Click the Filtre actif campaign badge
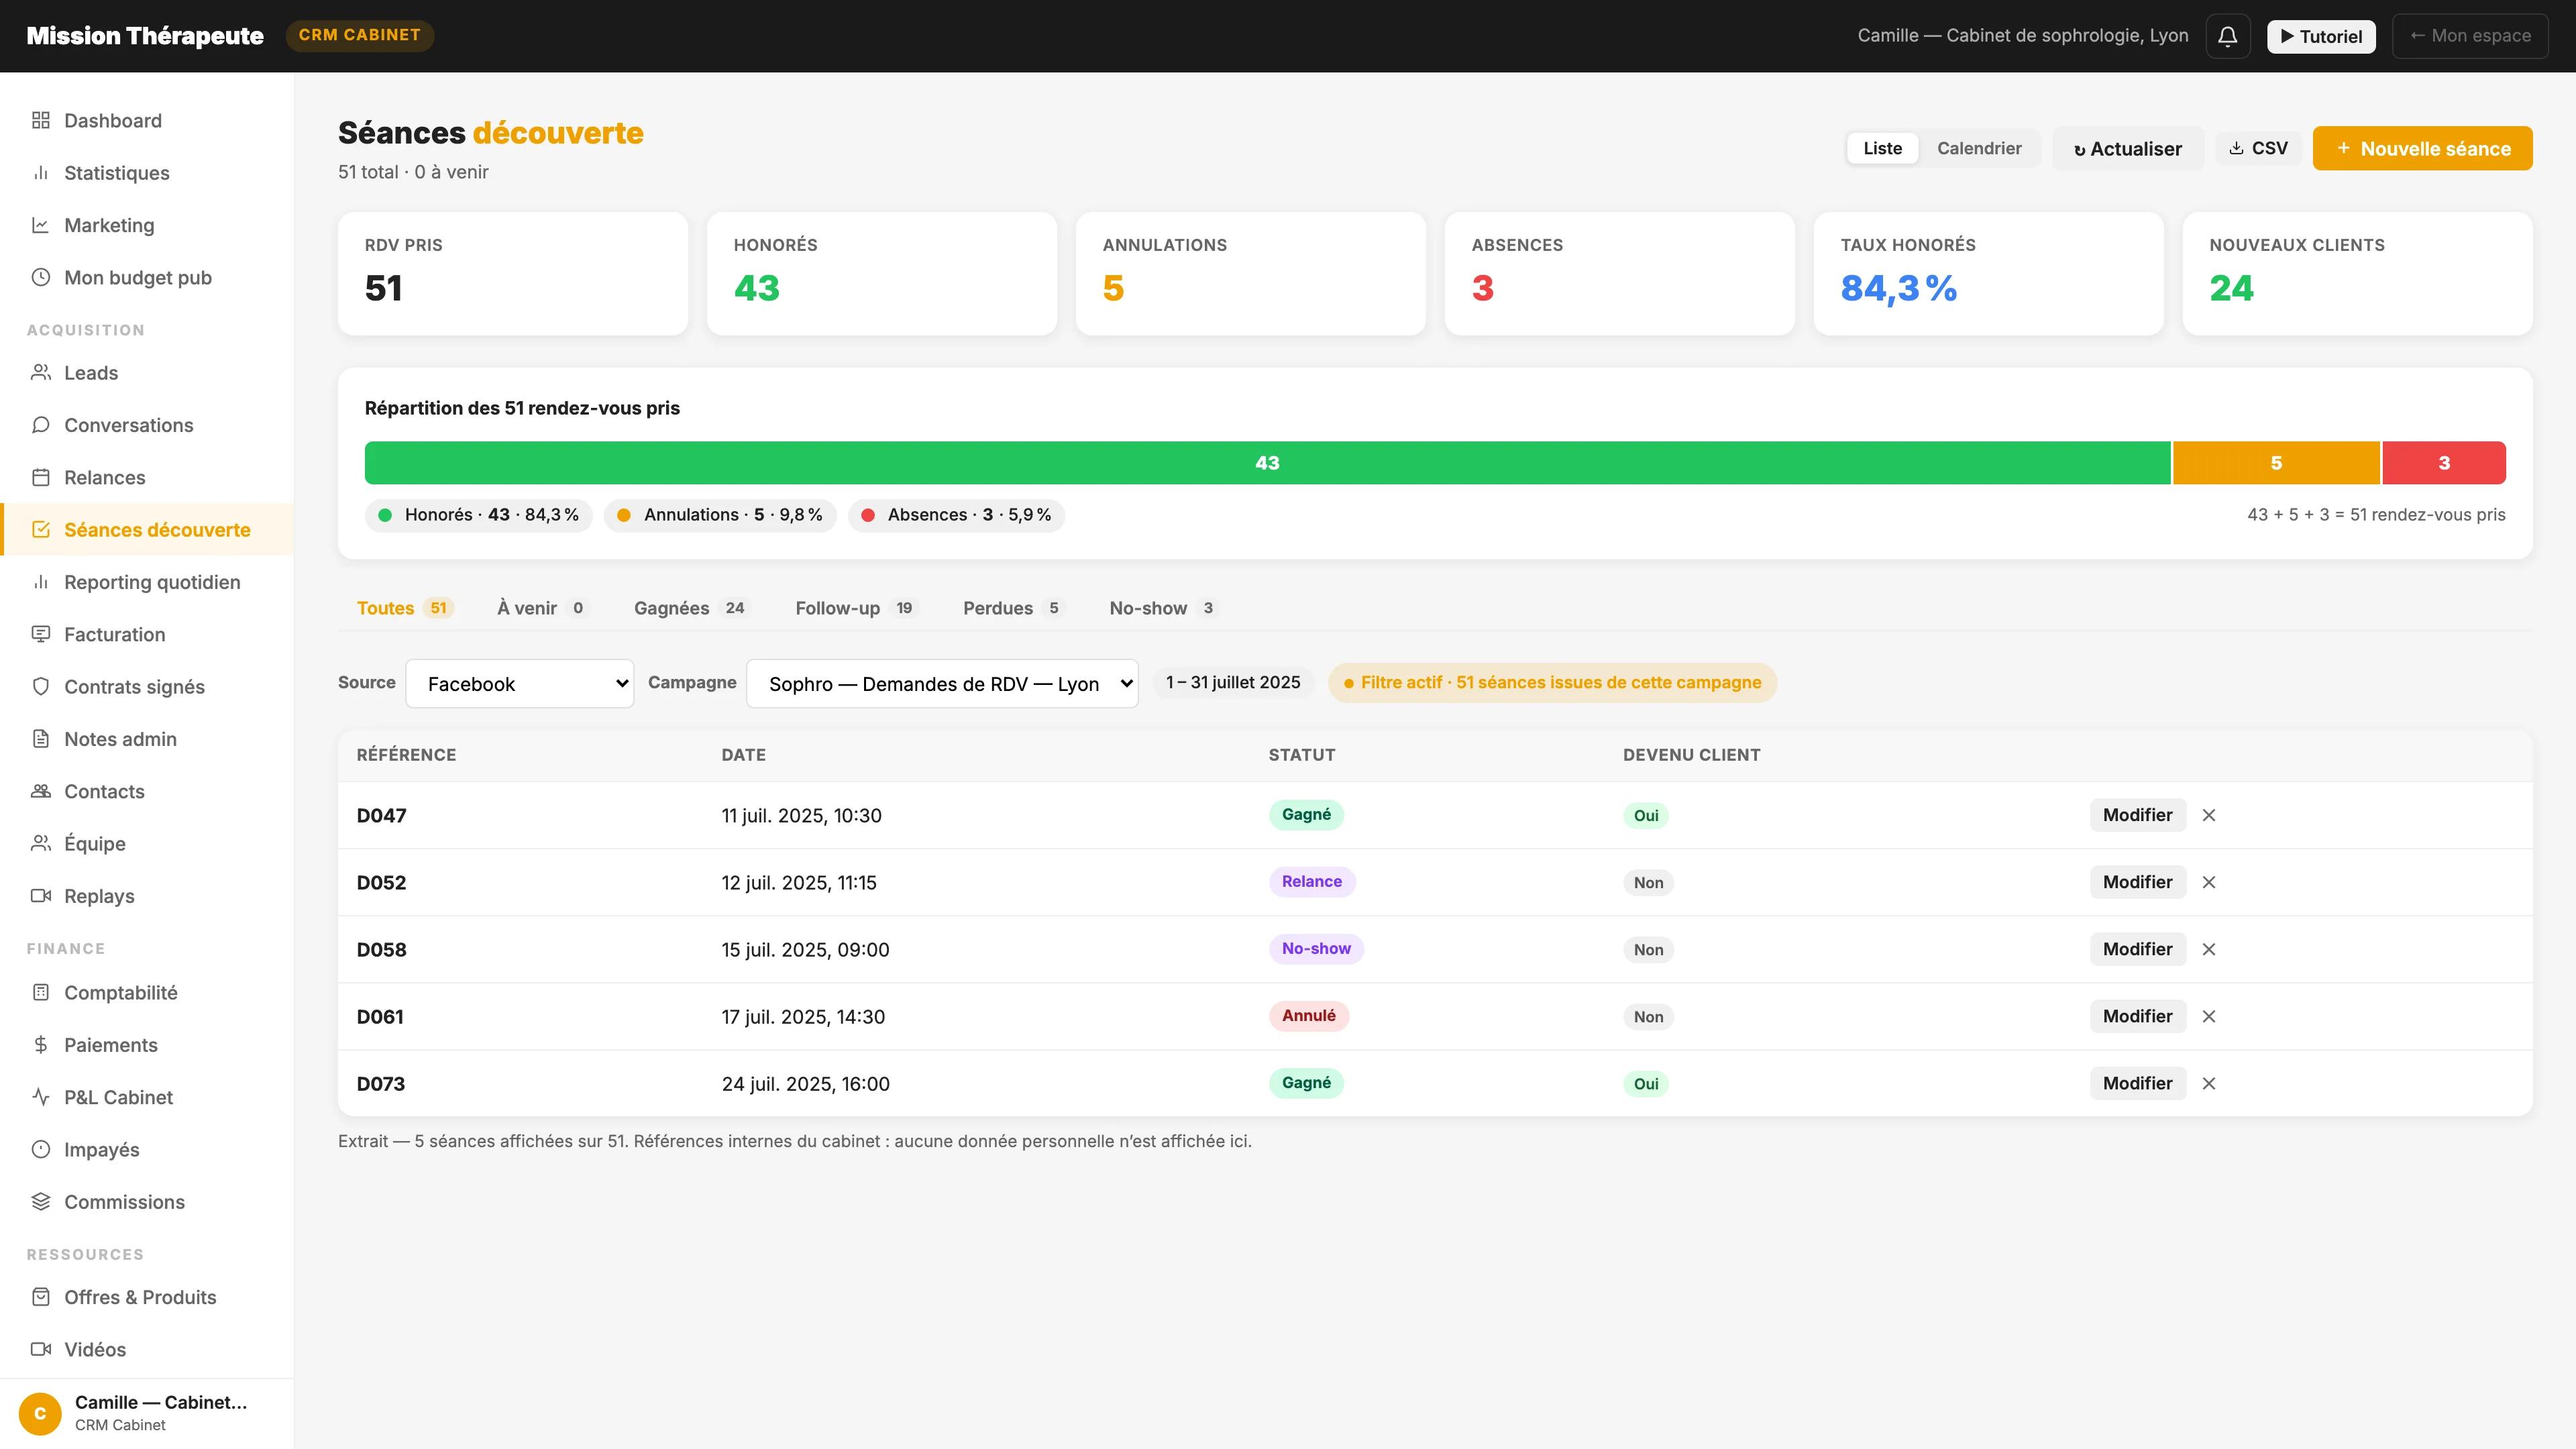Image resolution: width=2576 pixels, height=1449 pixels. (1552, 682)
